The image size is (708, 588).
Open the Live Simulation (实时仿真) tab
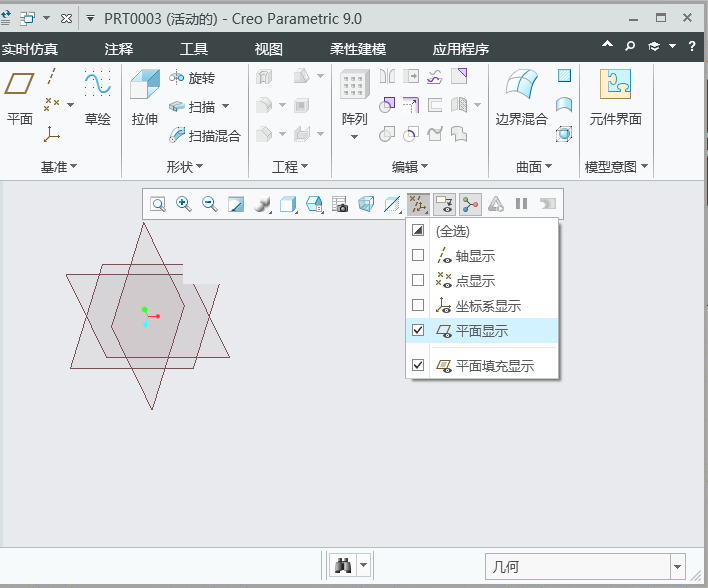[30, 49]
